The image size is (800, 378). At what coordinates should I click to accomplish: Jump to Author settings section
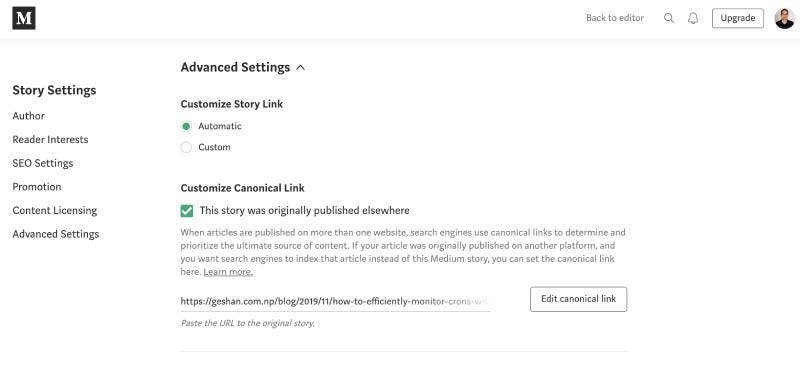click(x=29, y=116)
